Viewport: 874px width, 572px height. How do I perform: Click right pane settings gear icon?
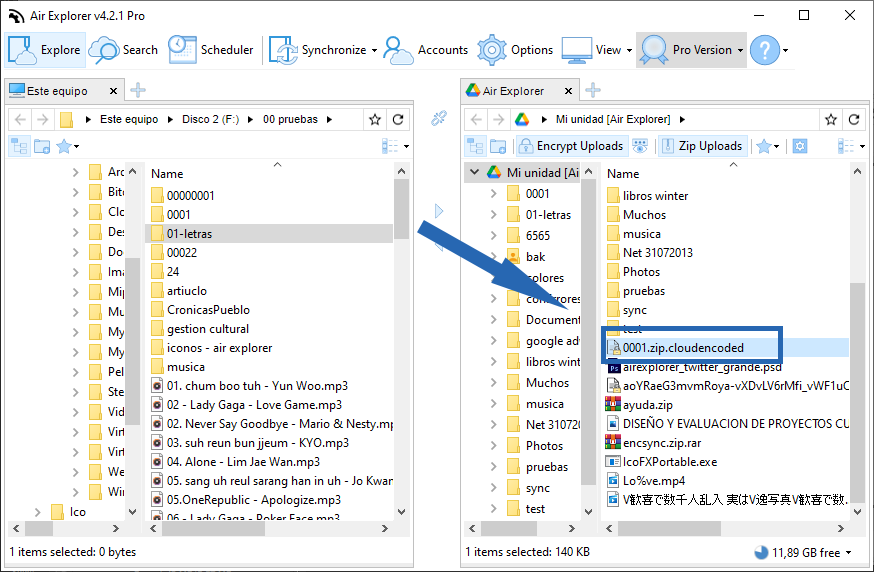point(800,146)
